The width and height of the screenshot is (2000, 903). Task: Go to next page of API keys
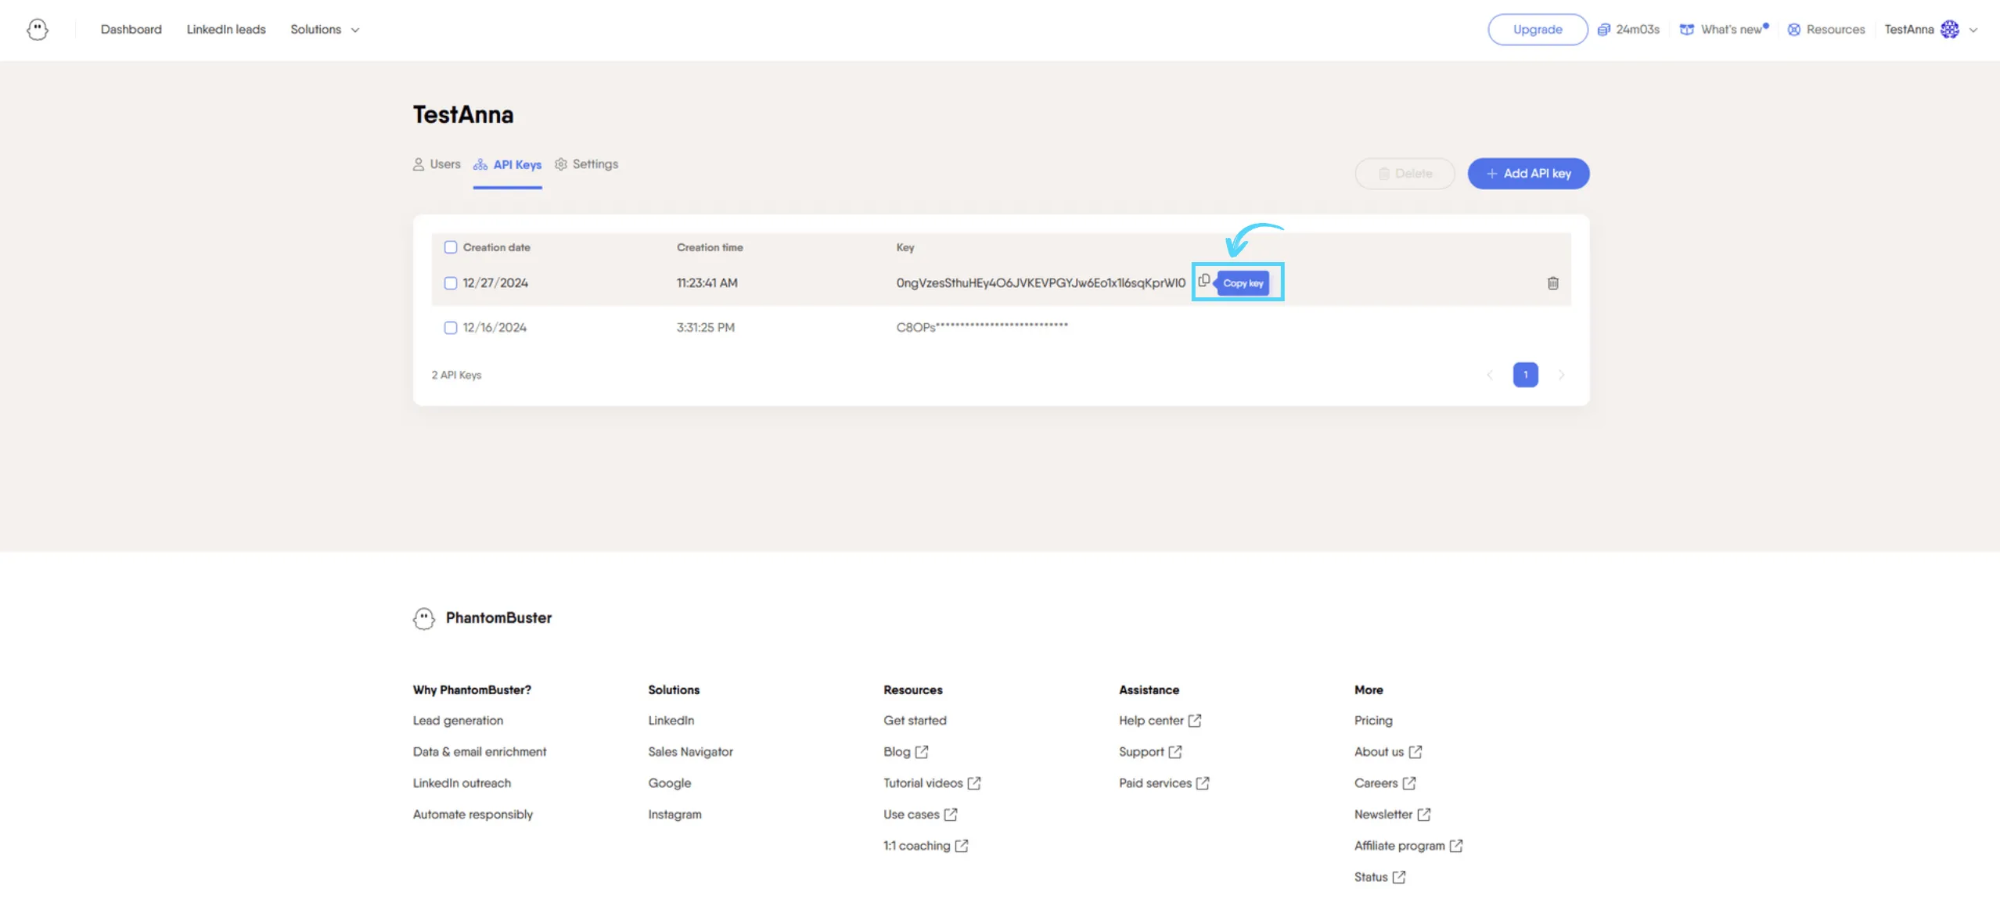point(1561,375)
